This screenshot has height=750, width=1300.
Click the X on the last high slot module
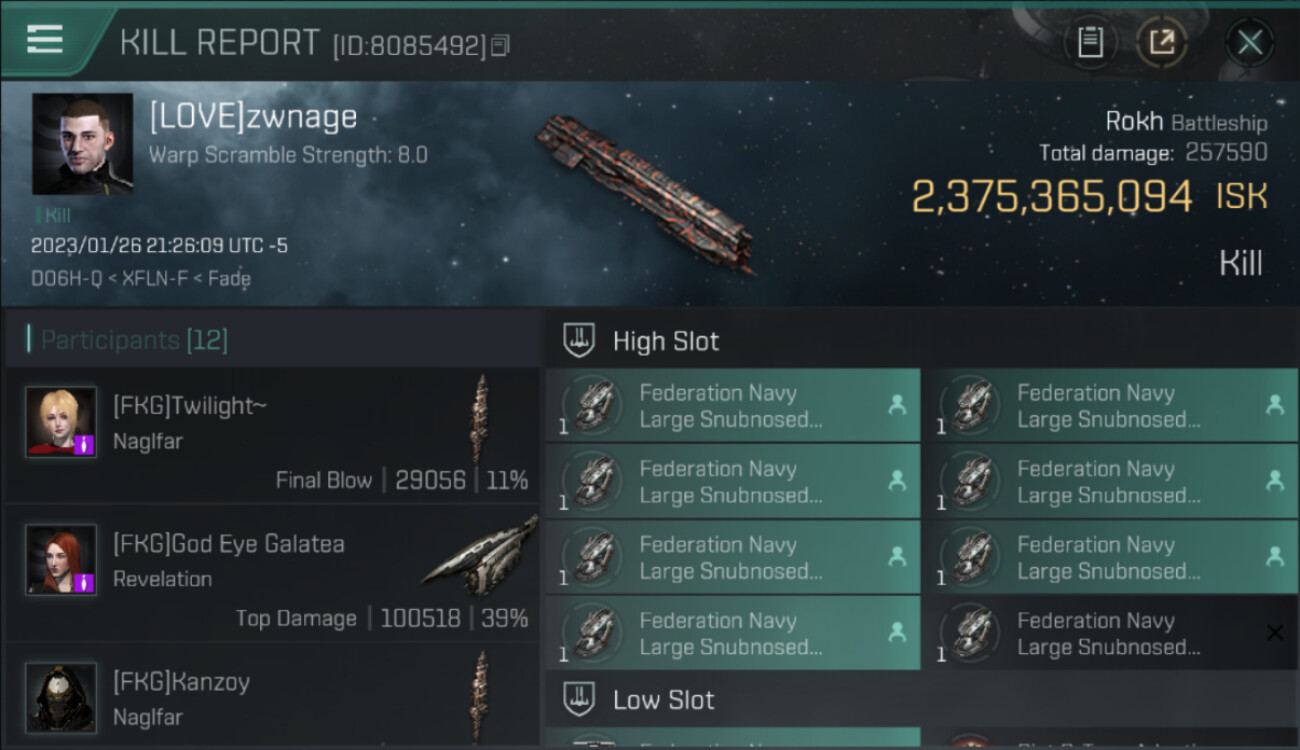click(x=1275, y=632)
